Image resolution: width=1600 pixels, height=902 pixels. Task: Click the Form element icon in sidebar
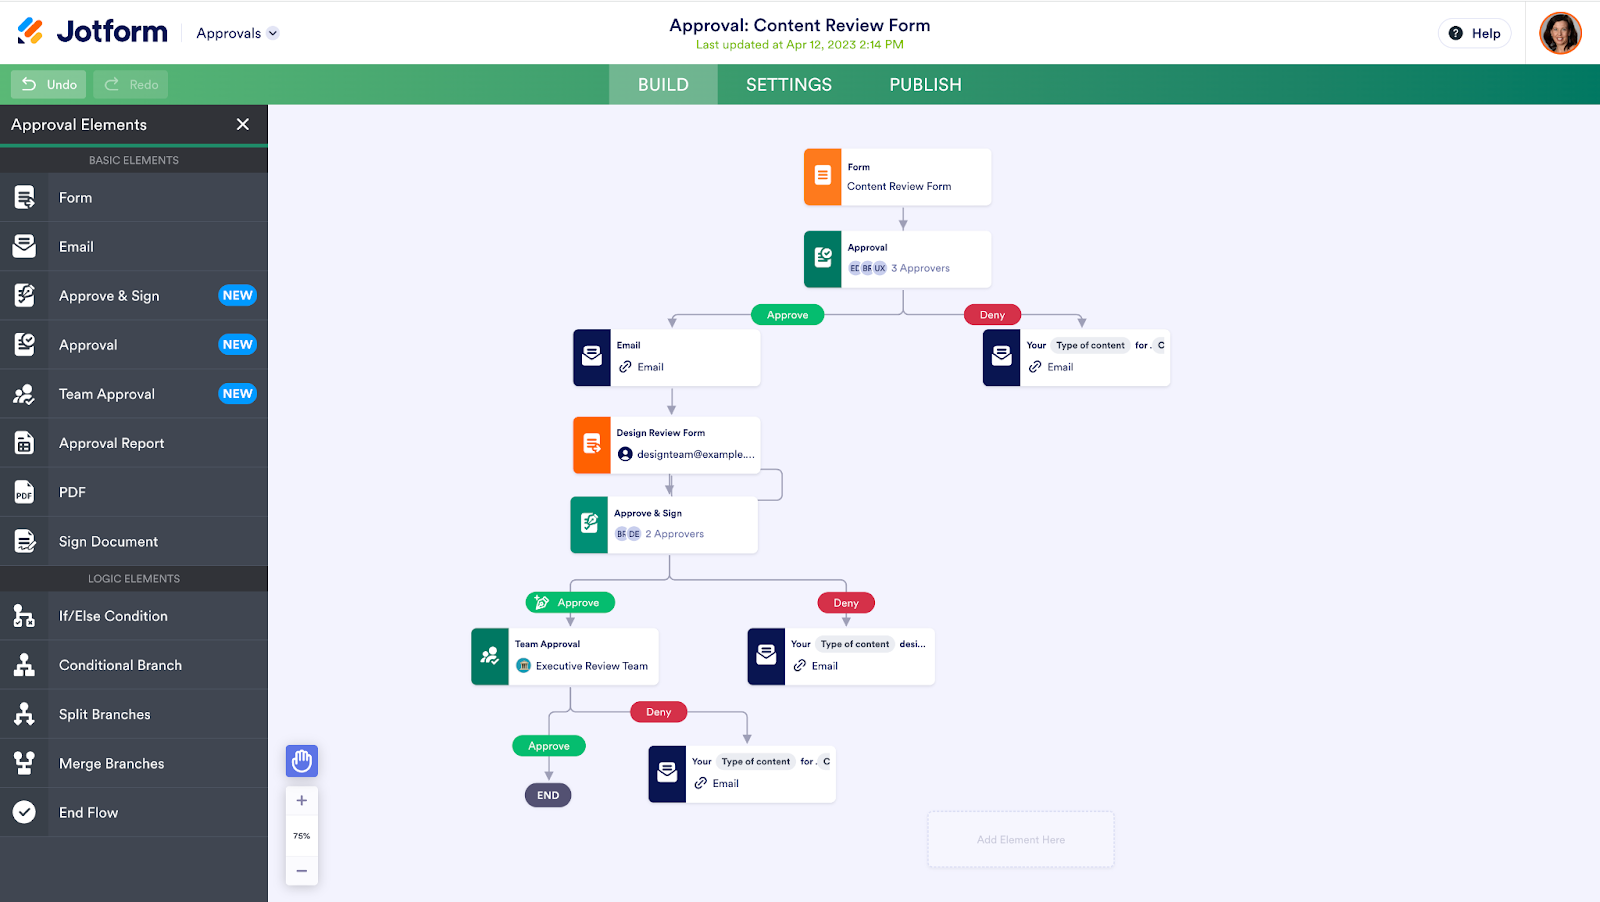click(x=24, y=198)
